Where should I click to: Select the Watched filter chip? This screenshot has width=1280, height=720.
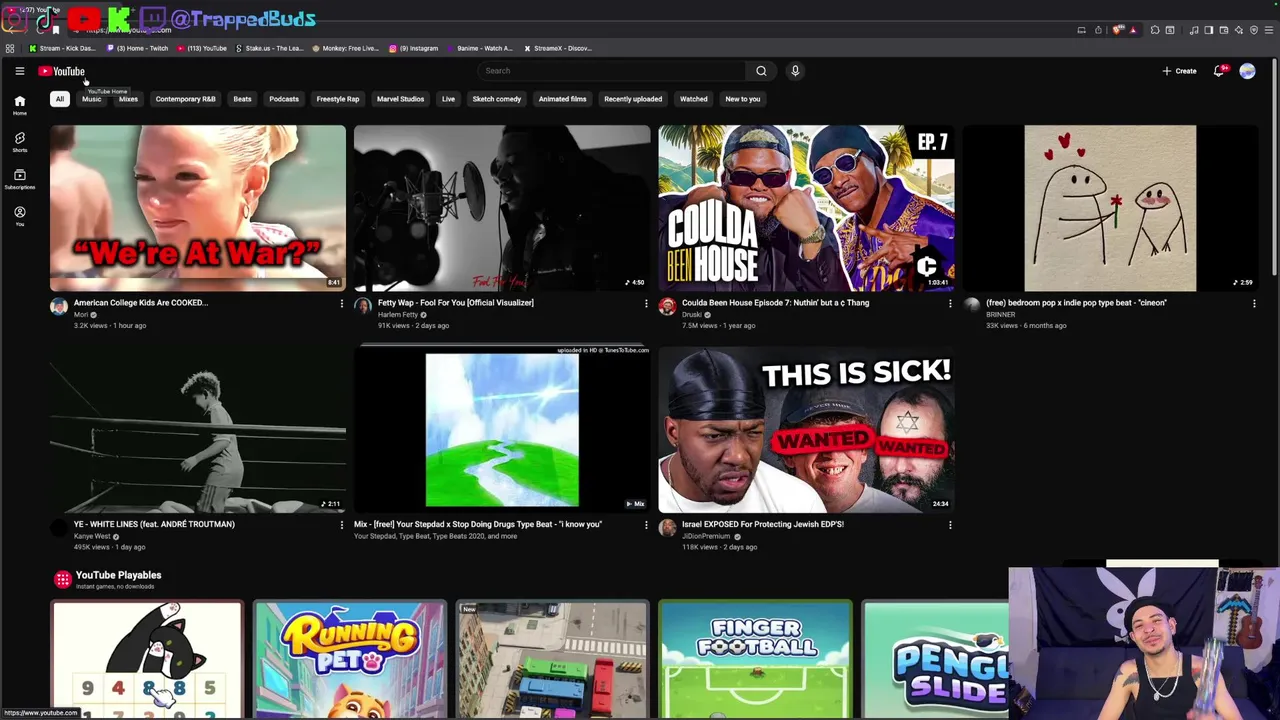coord(693,99)
